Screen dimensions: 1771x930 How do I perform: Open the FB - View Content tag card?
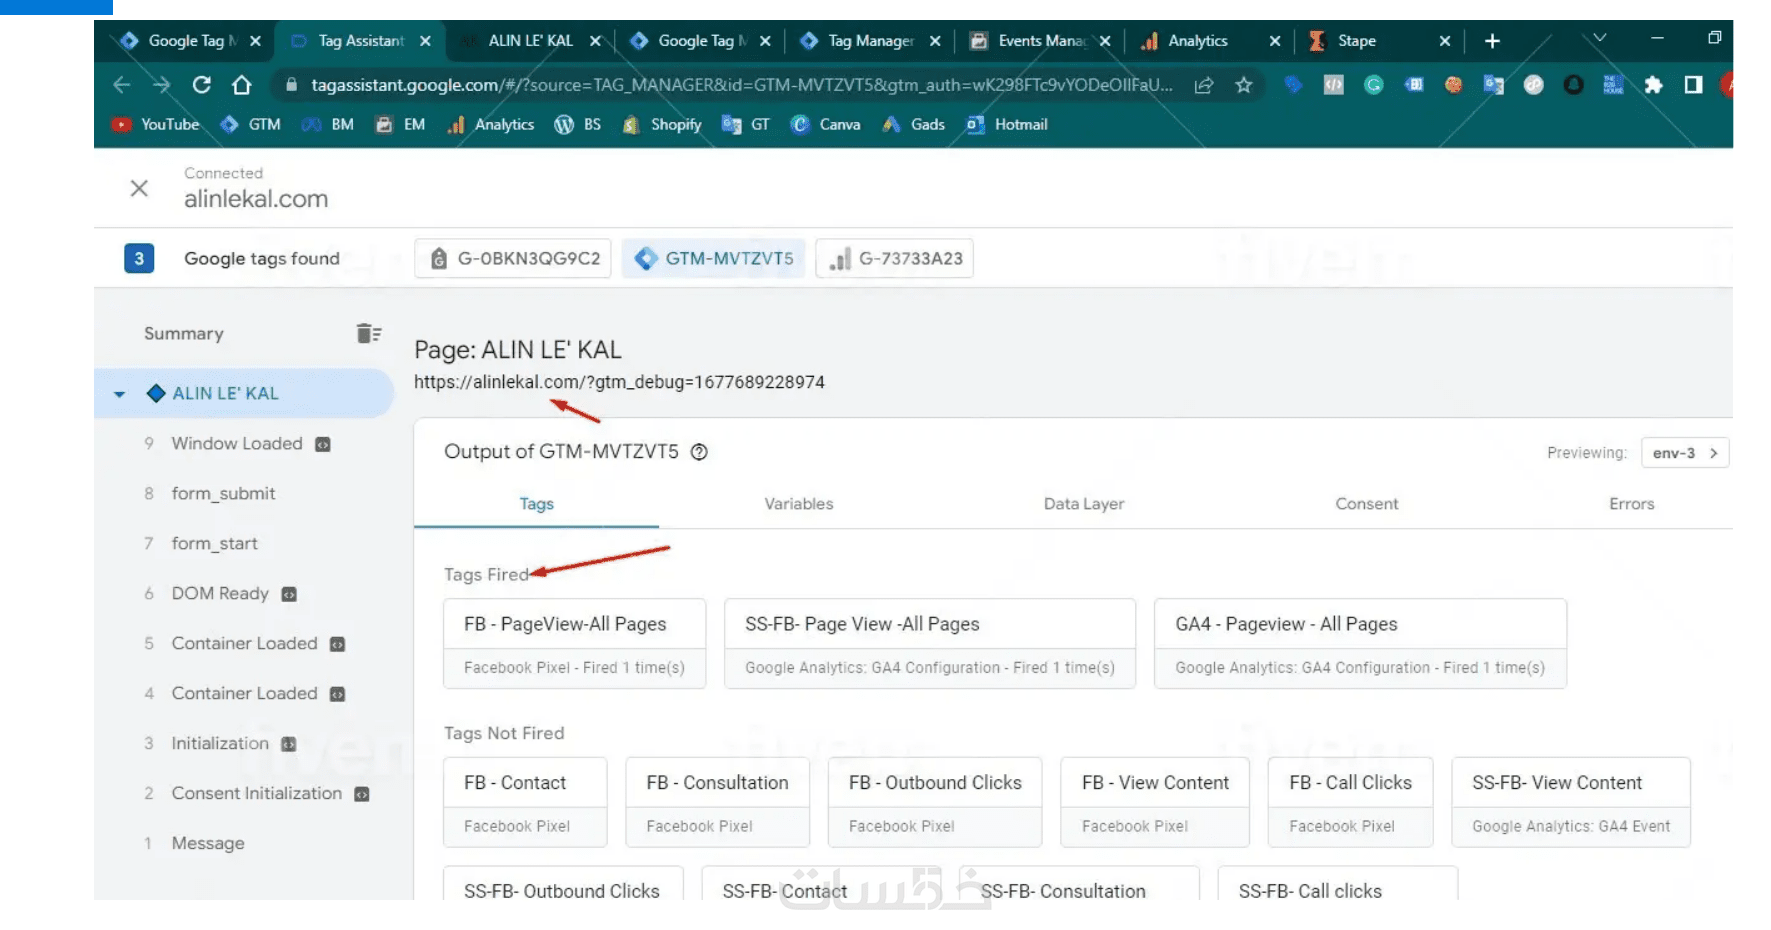click(1155, 803)
